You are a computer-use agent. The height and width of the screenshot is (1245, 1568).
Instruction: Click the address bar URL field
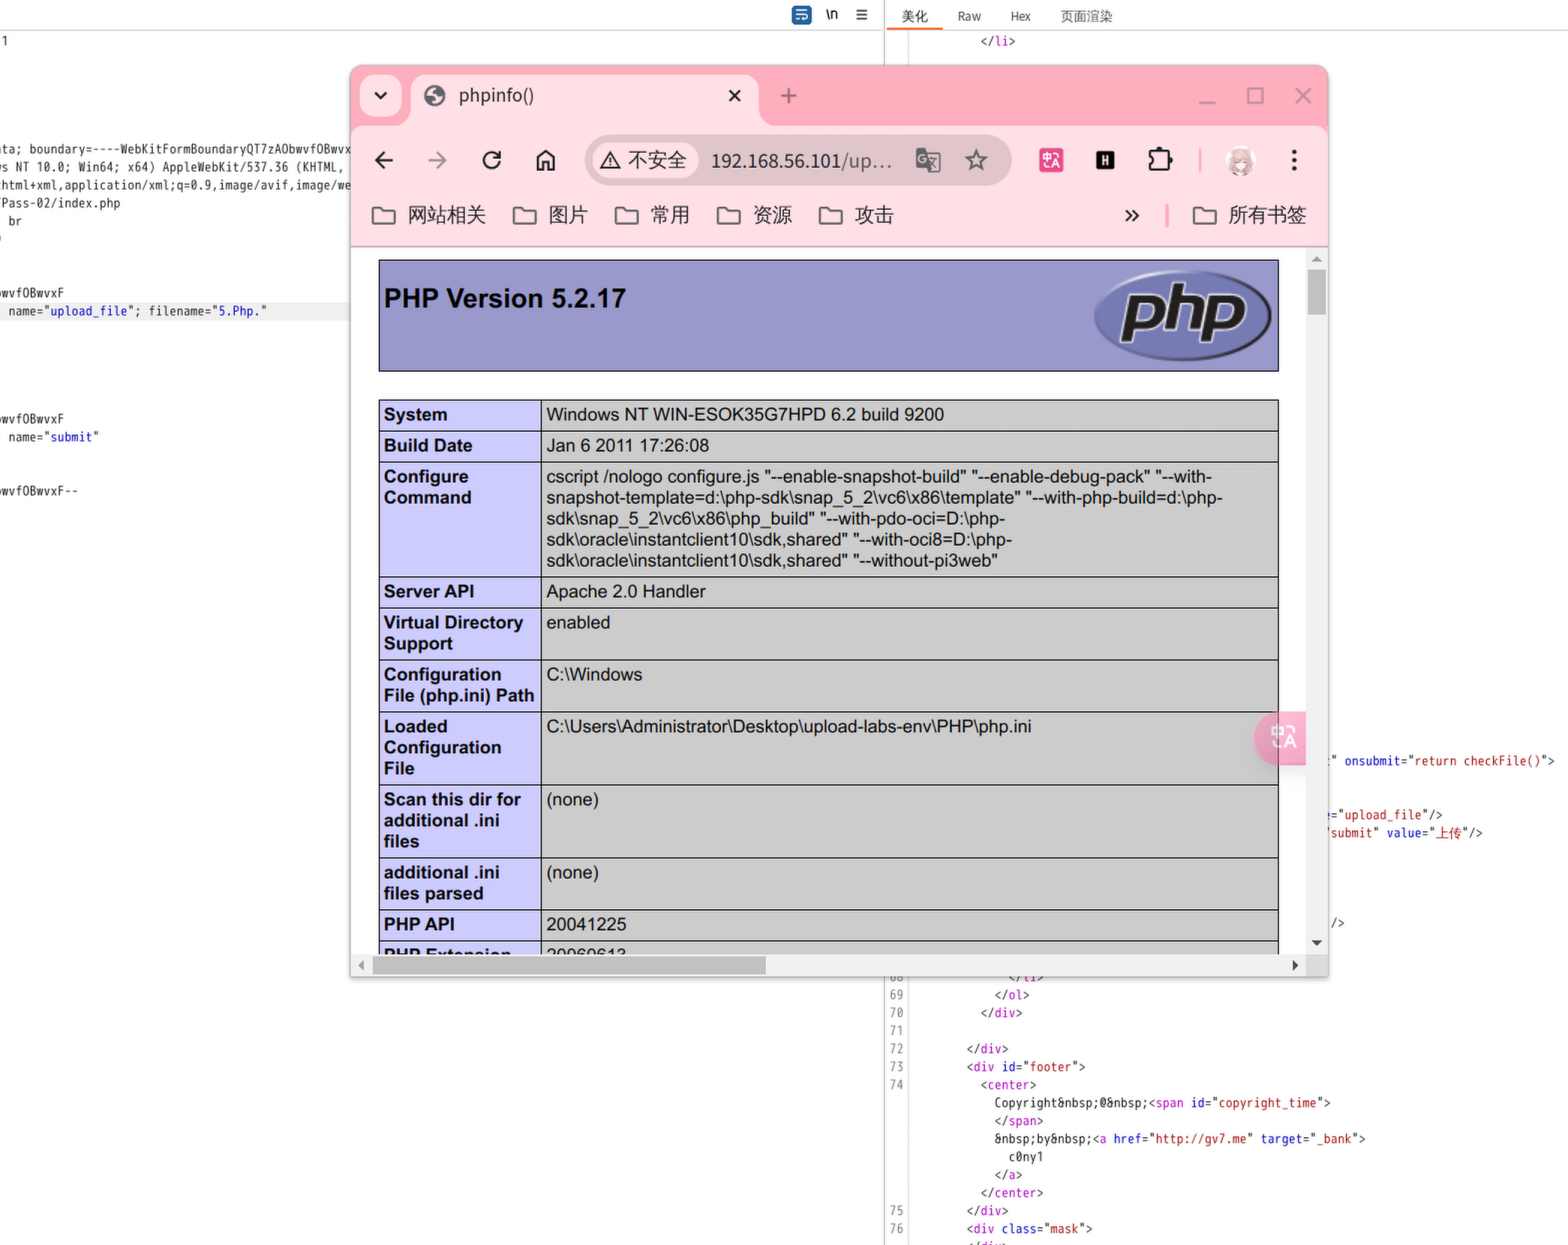[800, 160]
